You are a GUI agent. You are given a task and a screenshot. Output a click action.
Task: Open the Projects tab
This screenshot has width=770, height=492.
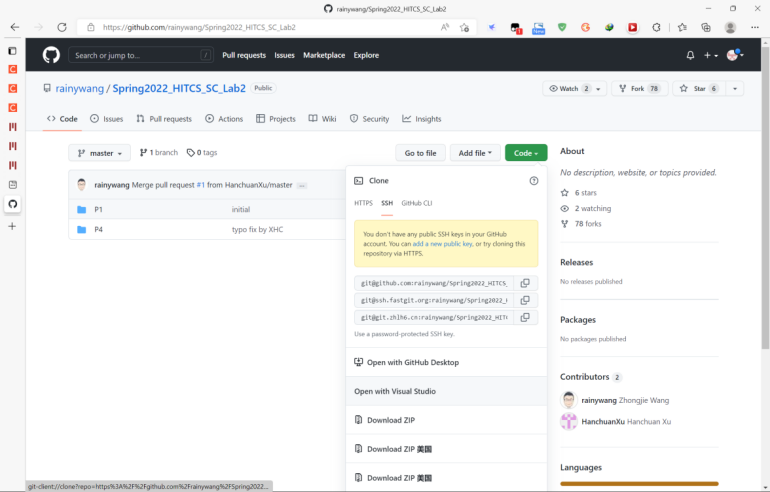[276, 119]
